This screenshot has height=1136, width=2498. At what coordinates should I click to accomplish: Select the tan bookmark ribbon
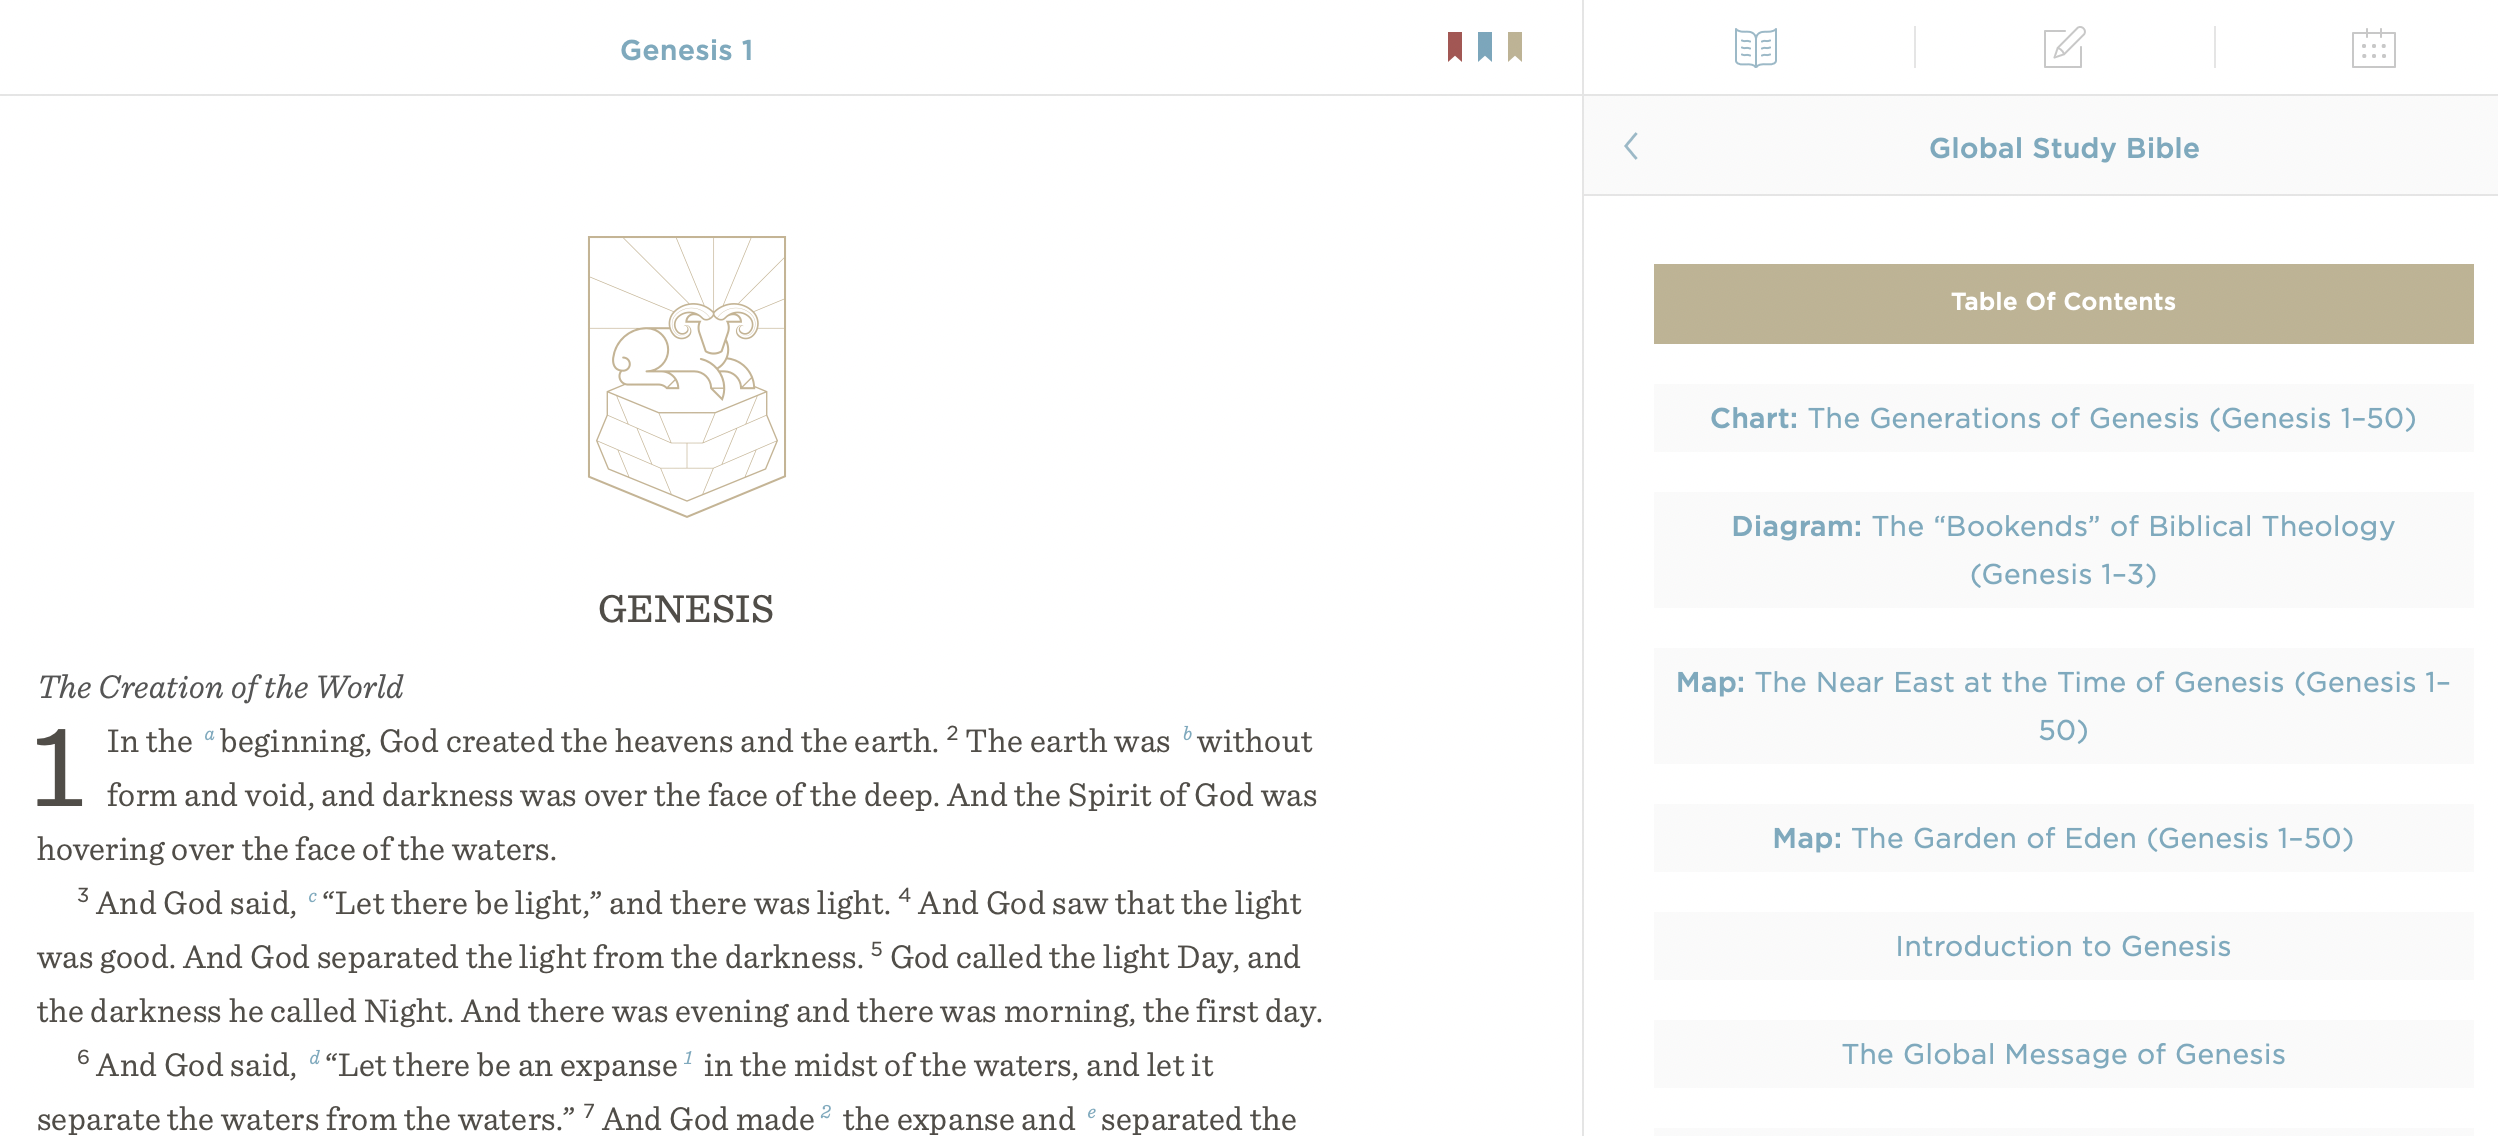pos(1513,47)
